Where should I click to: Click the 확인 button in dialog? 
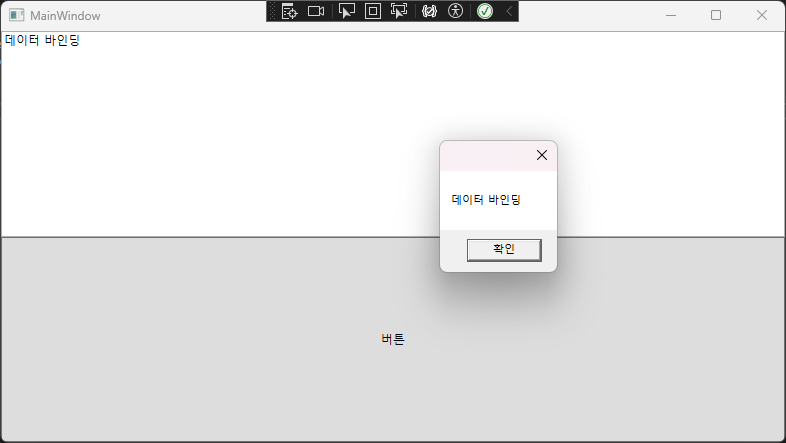point(504,250)
